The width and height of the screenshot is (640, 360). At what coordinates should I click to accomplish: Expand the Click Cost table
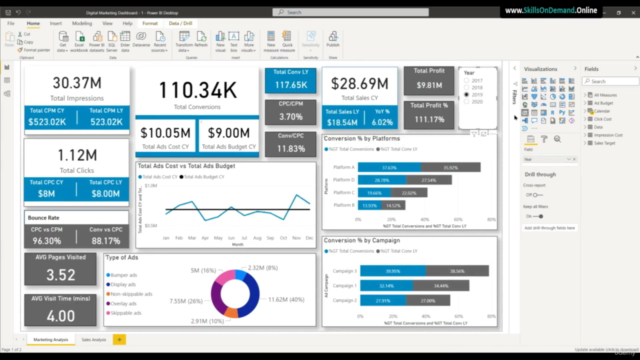pos(585,119)
